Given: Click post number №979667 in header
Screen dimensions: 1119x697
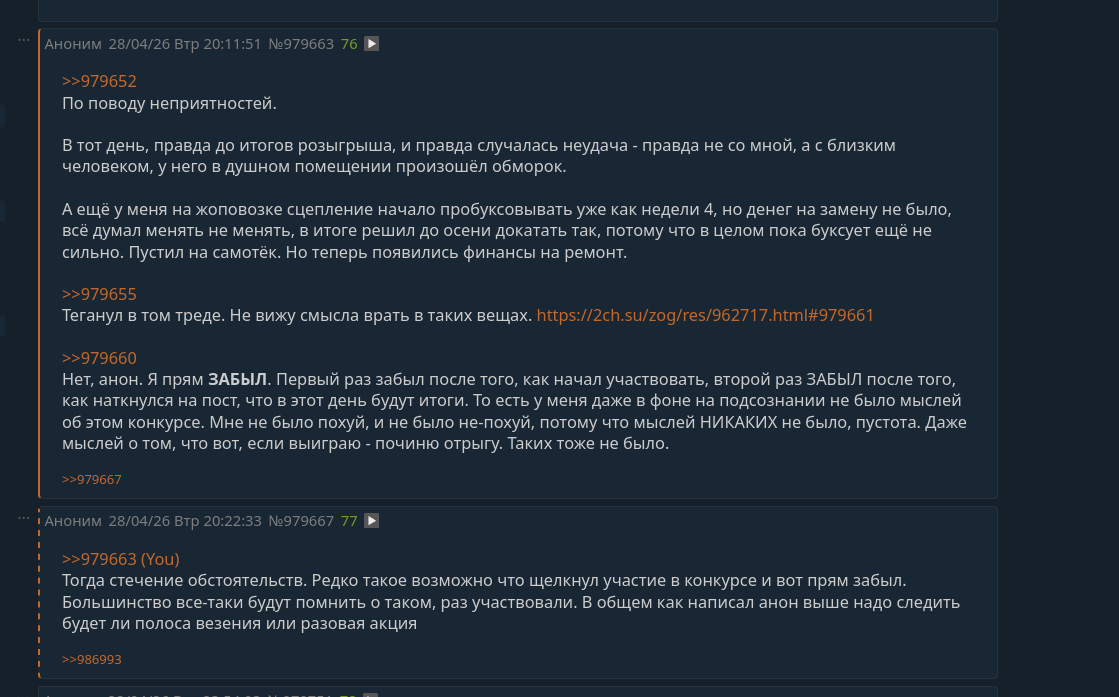Looking at the screenshot, I should (x=301, y=522).
